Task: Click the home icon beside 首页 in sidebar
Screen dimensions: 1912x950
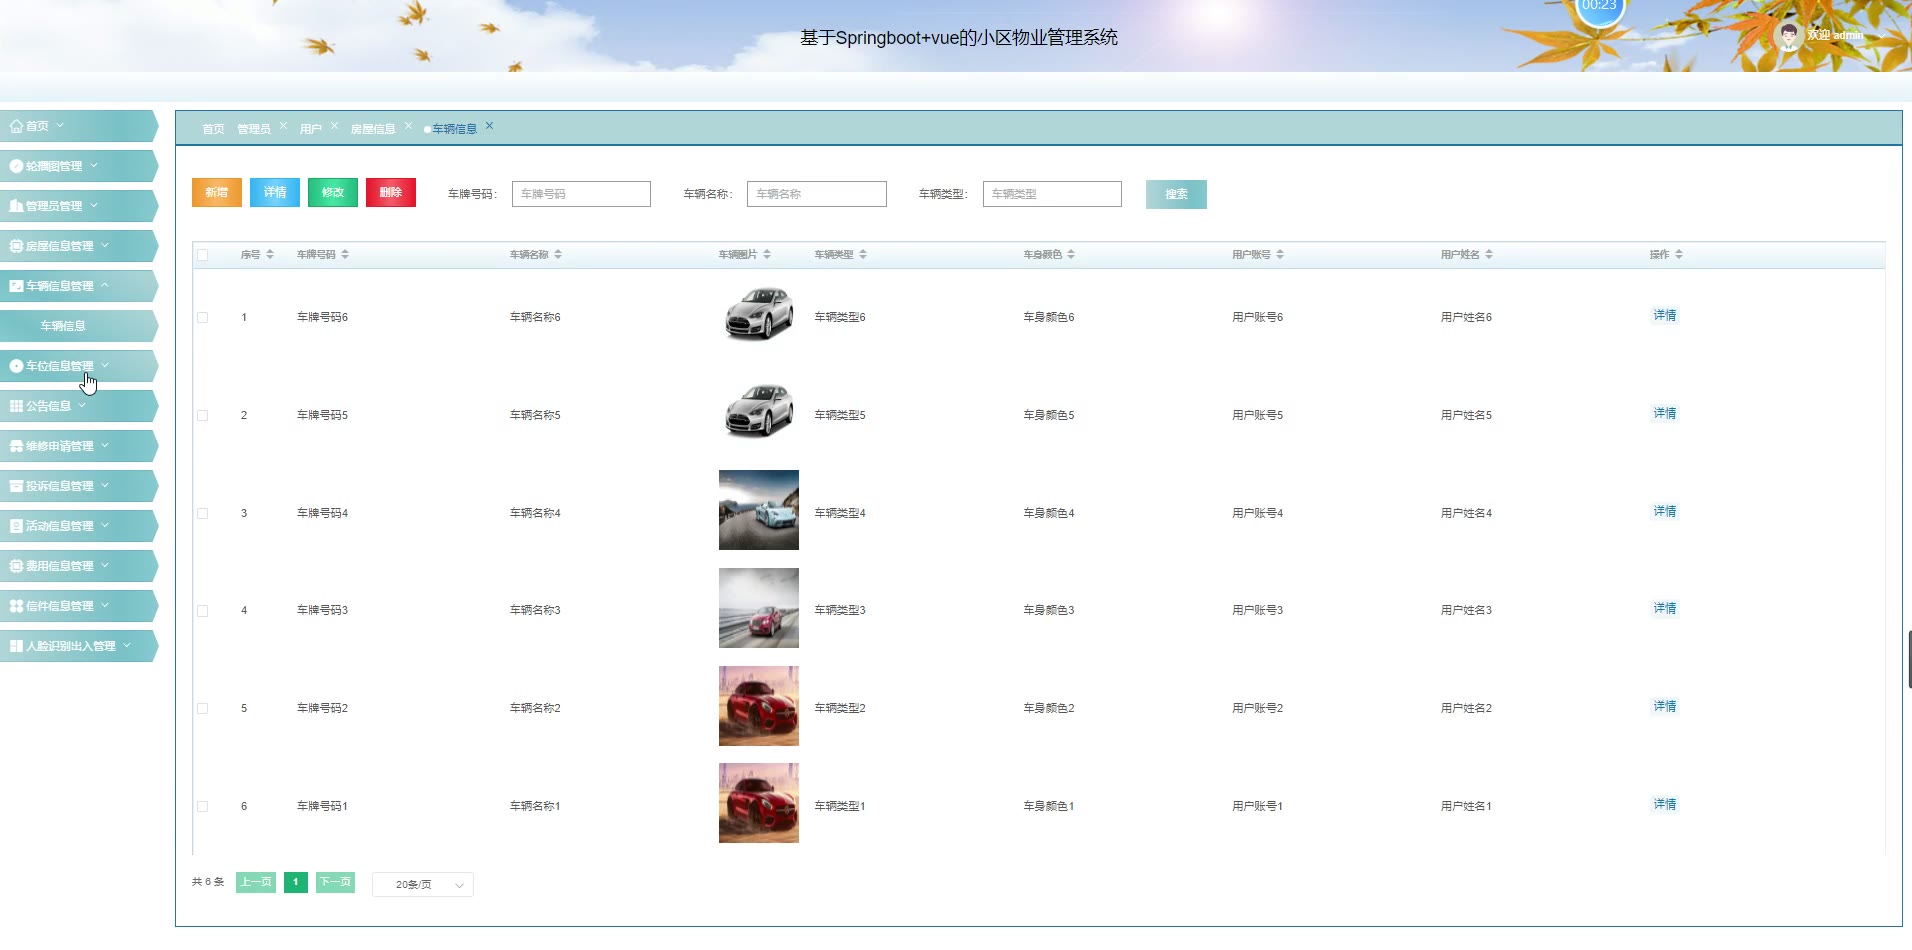Action: (16, 126)
